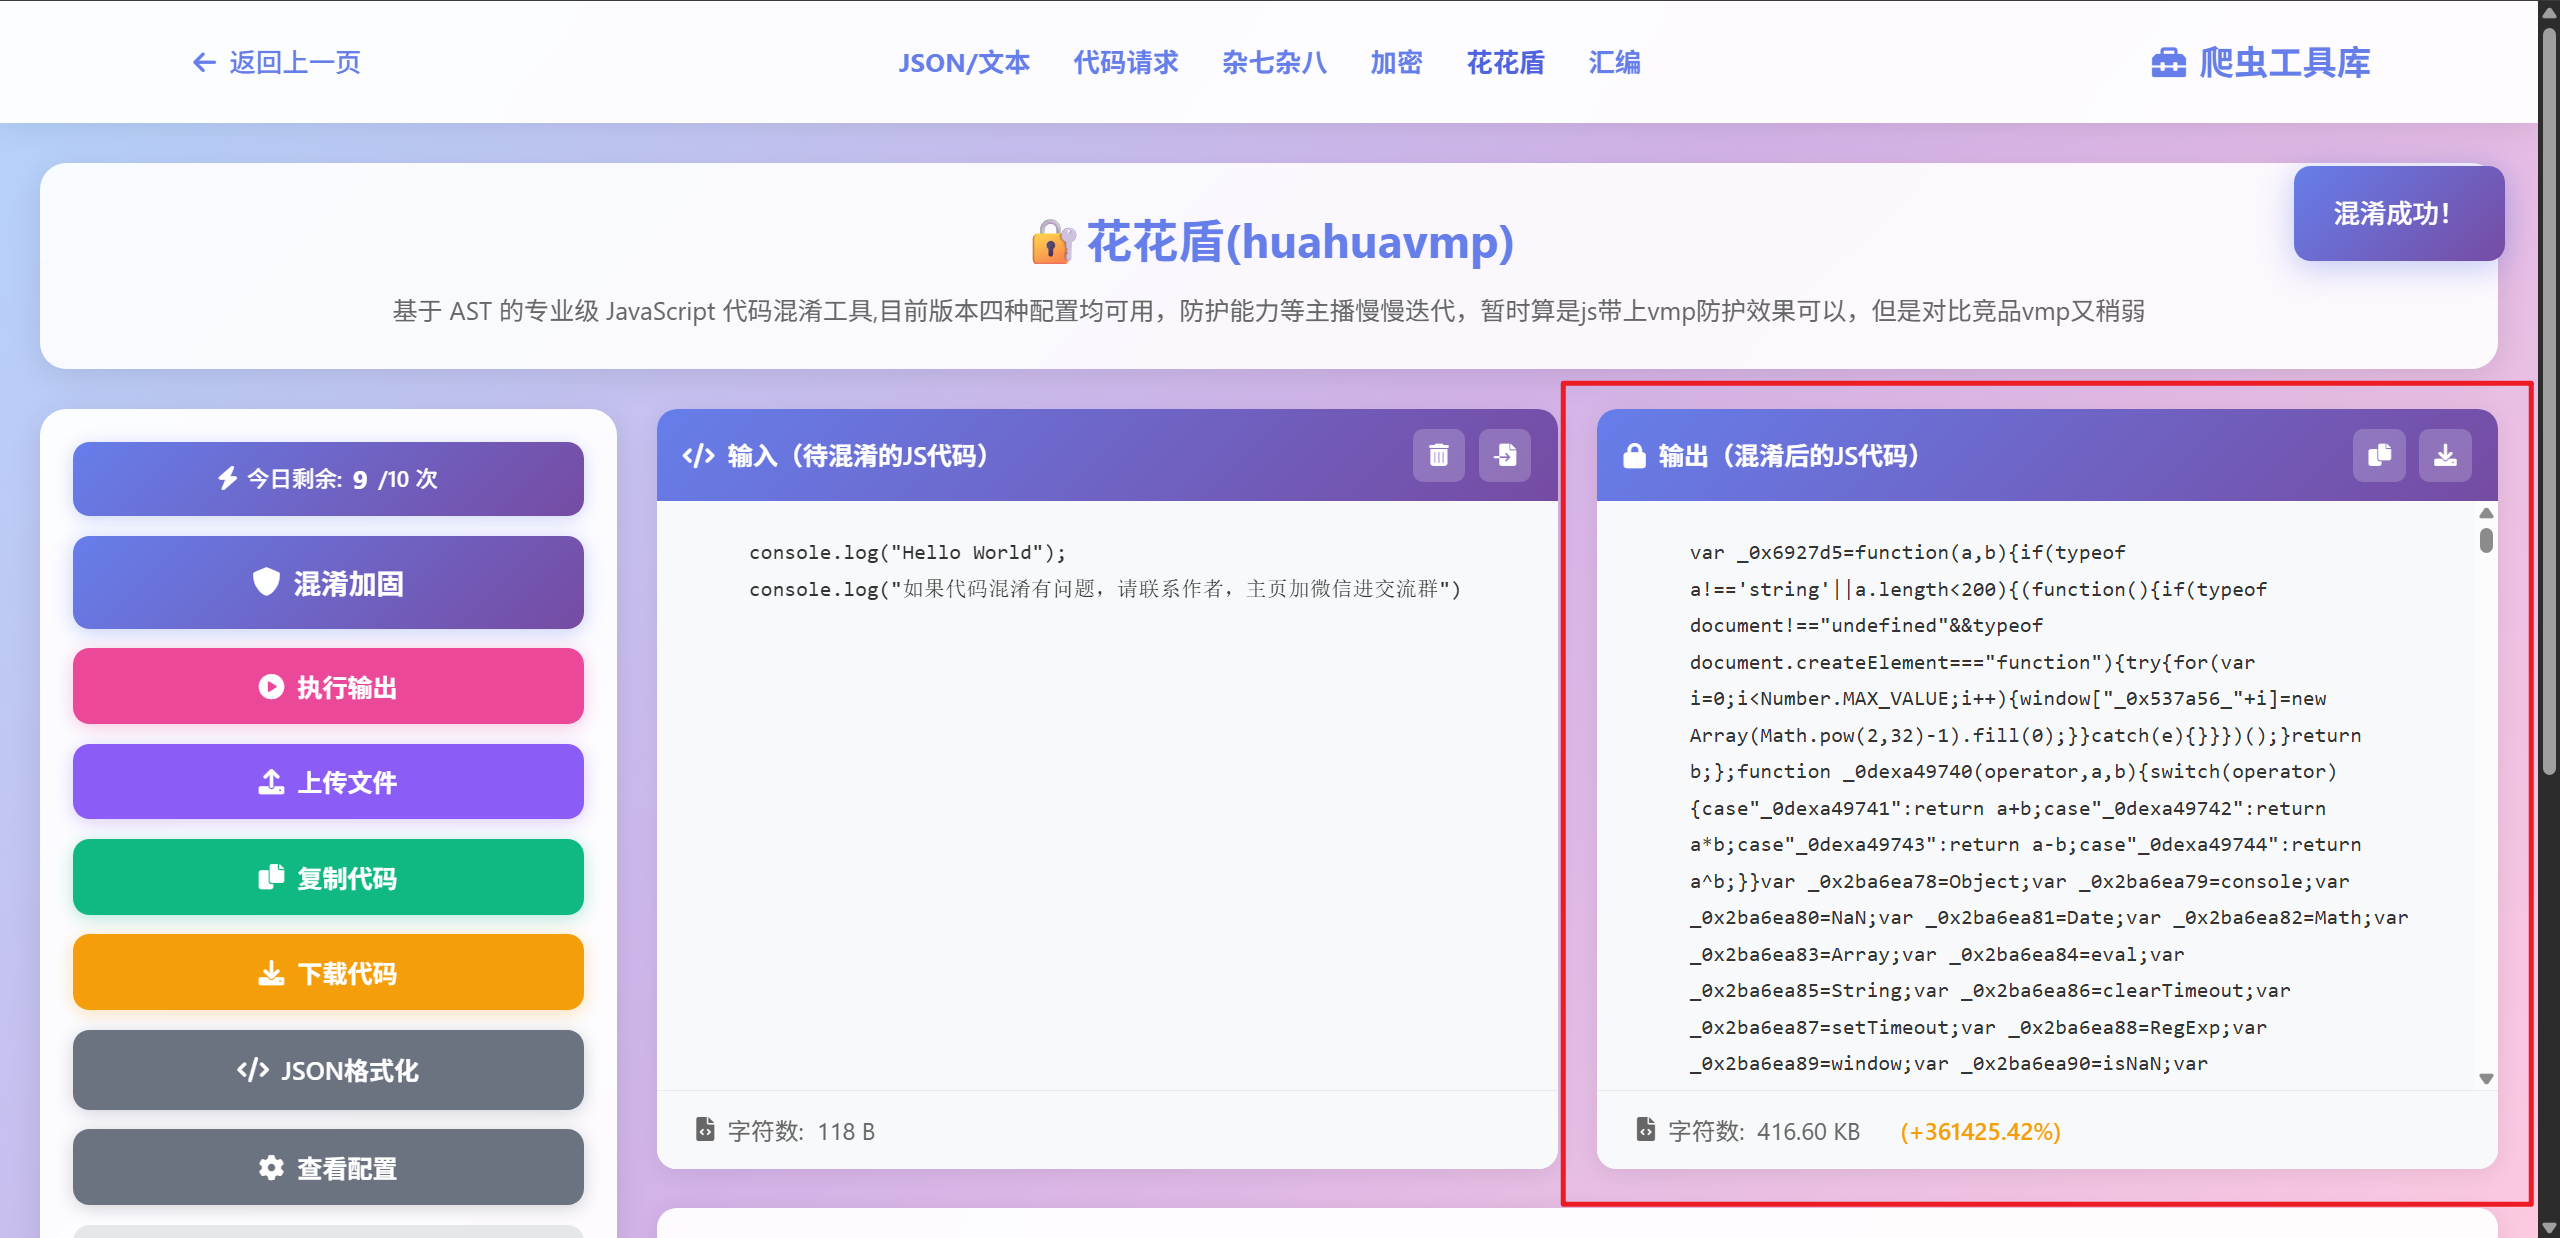Click the 上传文件 button
The image size is (2560, 1238).
[328, 782]
